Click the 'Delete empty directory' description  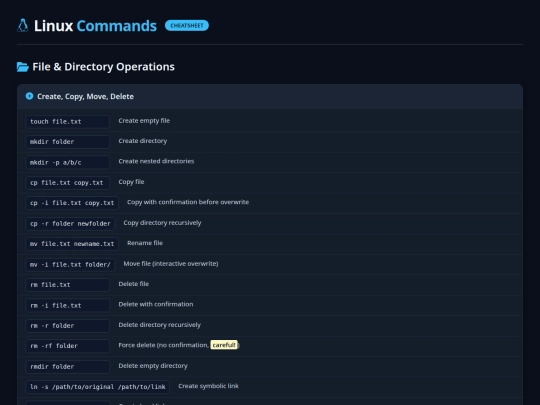point(153,366)
